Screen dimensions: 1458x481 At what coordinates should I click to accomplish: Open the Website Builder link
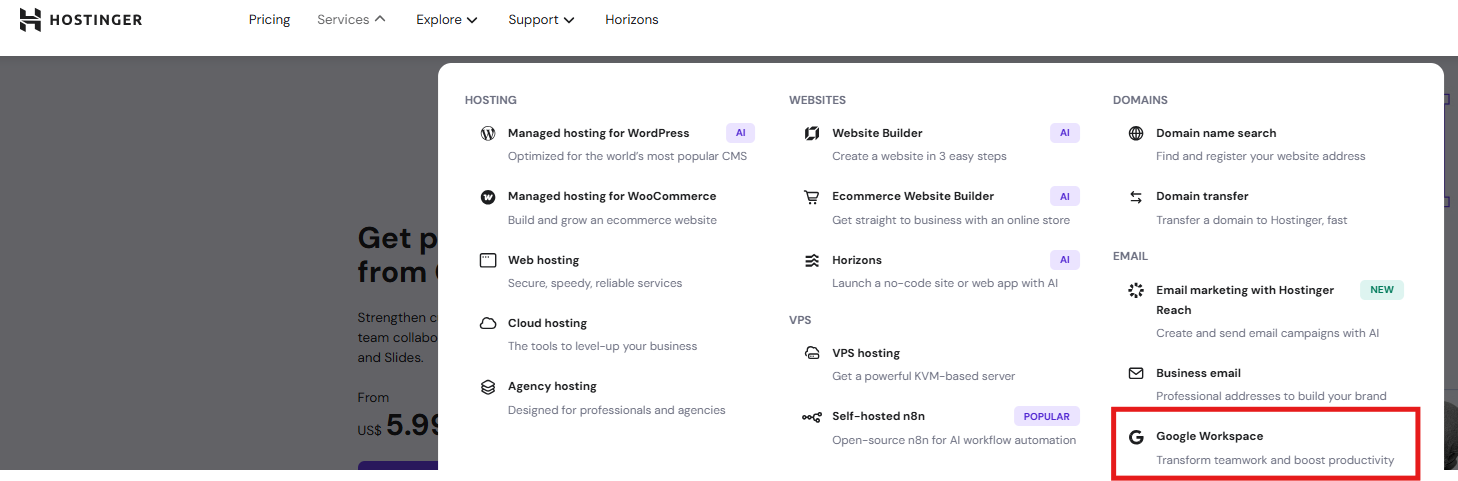pos(877,133)
